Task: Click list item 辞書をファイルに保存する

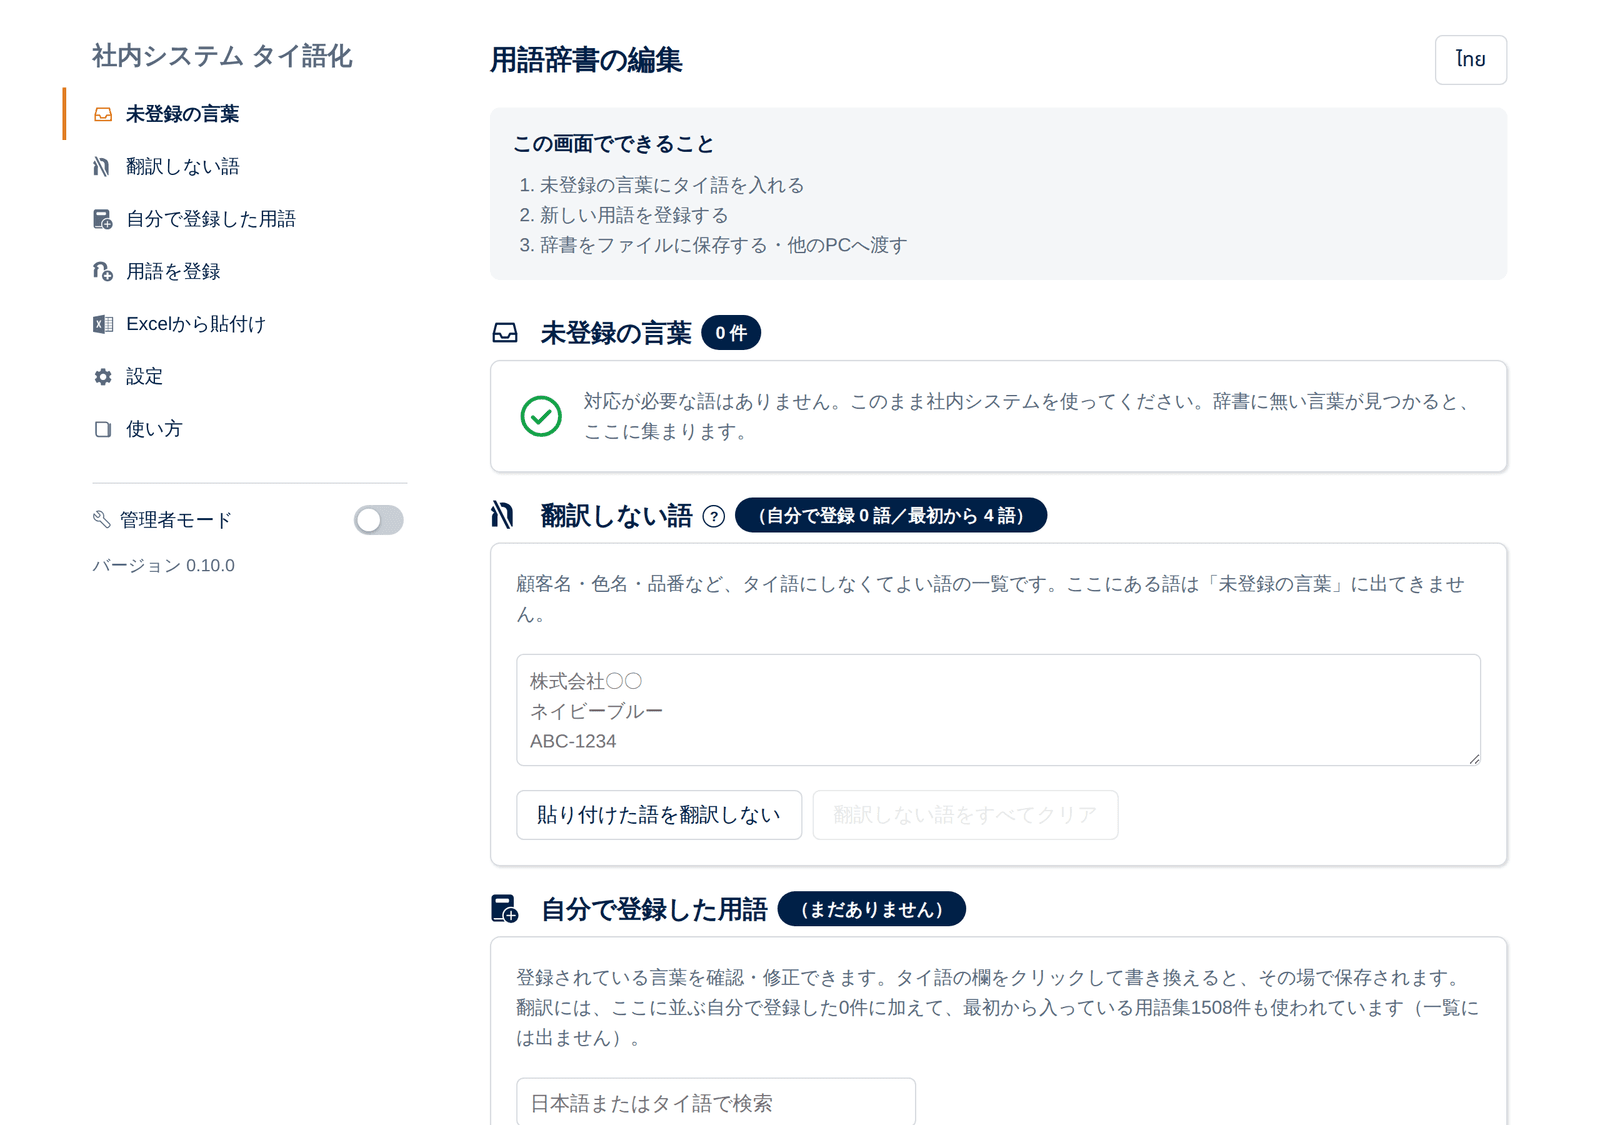Action: point(724,245)
